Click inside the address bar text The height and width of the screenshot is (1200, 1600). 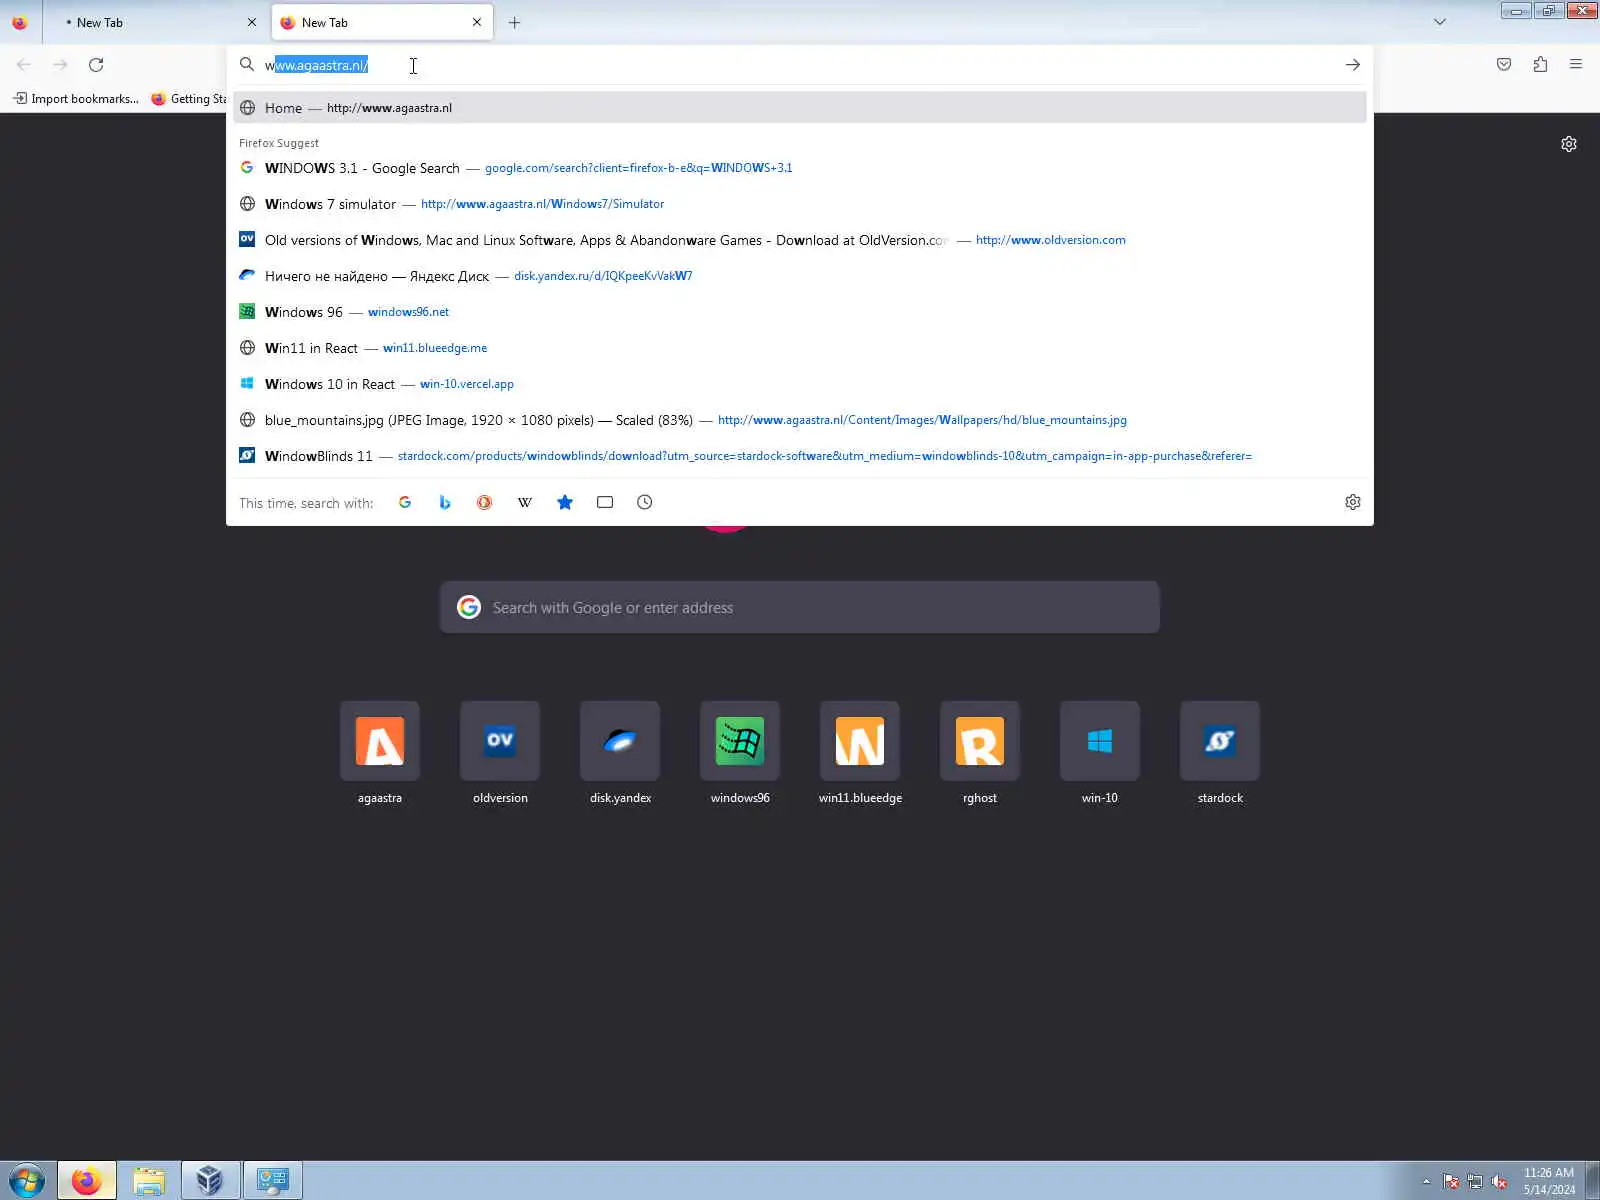[x=800, y=65]
